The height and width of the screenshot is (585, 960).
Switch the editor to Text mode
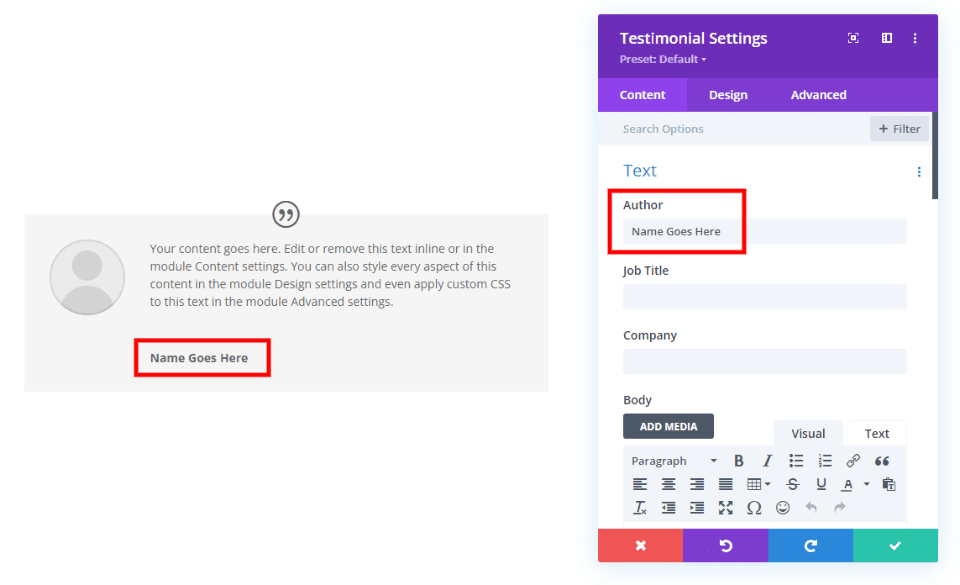[876, 433]
